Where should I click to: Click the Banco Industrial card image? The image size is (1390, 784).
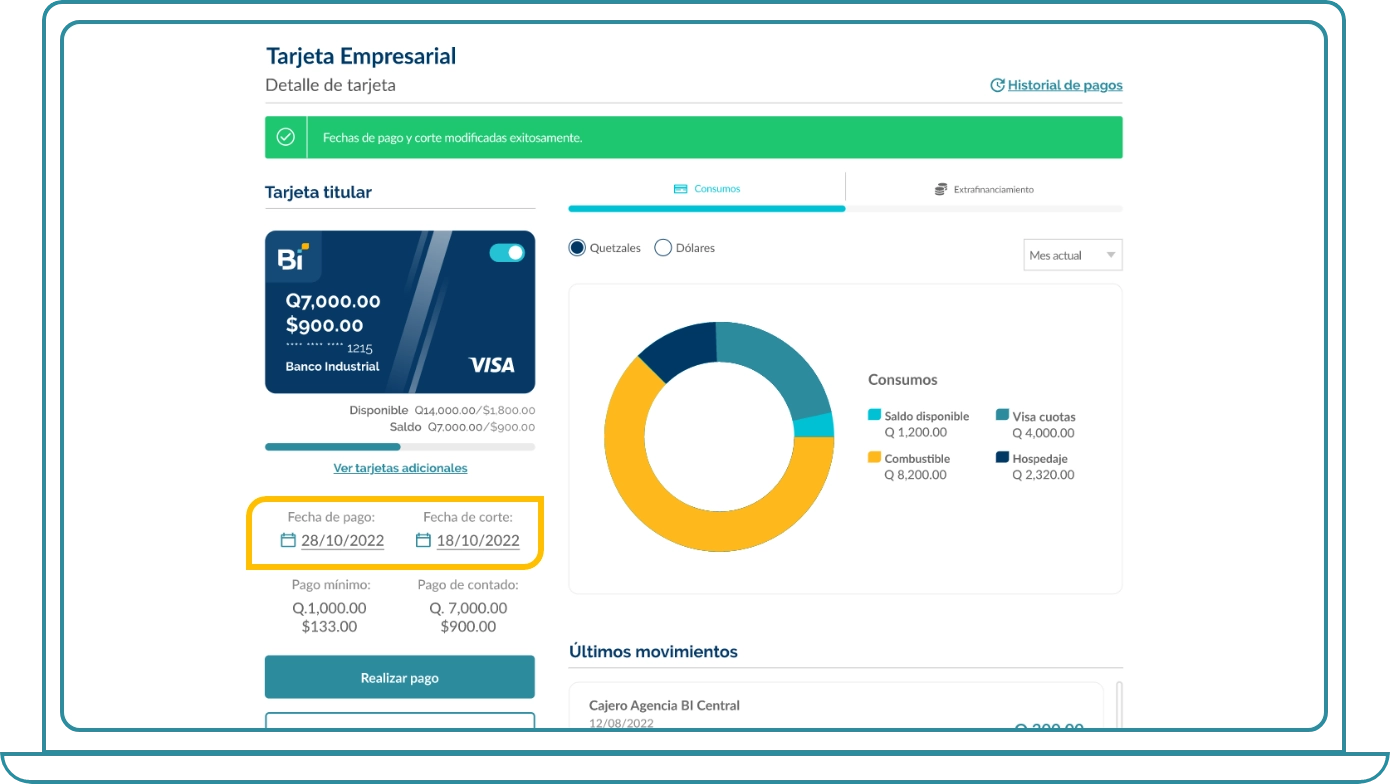pos(400,312)
